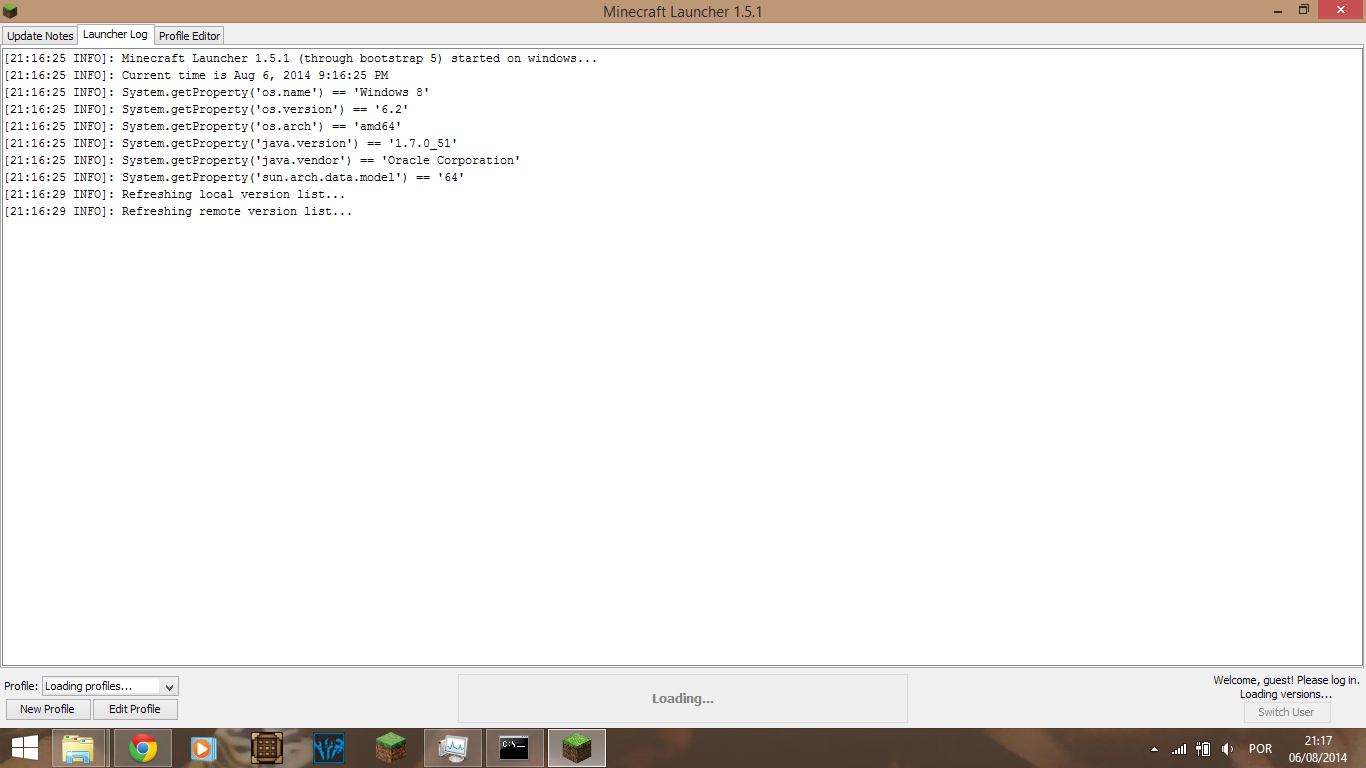Click the "Welcome, guest! Please log in." text
1366x768 pixels.
coord(1286,680)
